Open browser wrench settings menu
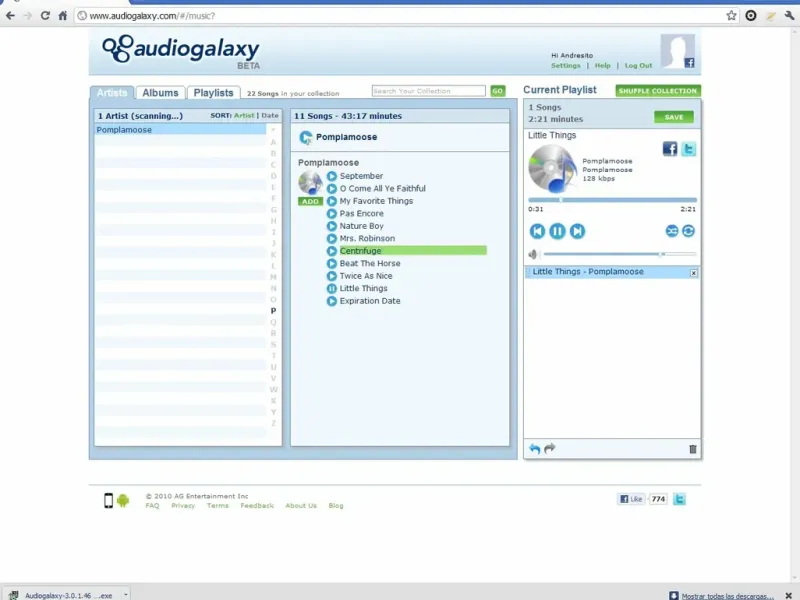 tap(789, 16)
